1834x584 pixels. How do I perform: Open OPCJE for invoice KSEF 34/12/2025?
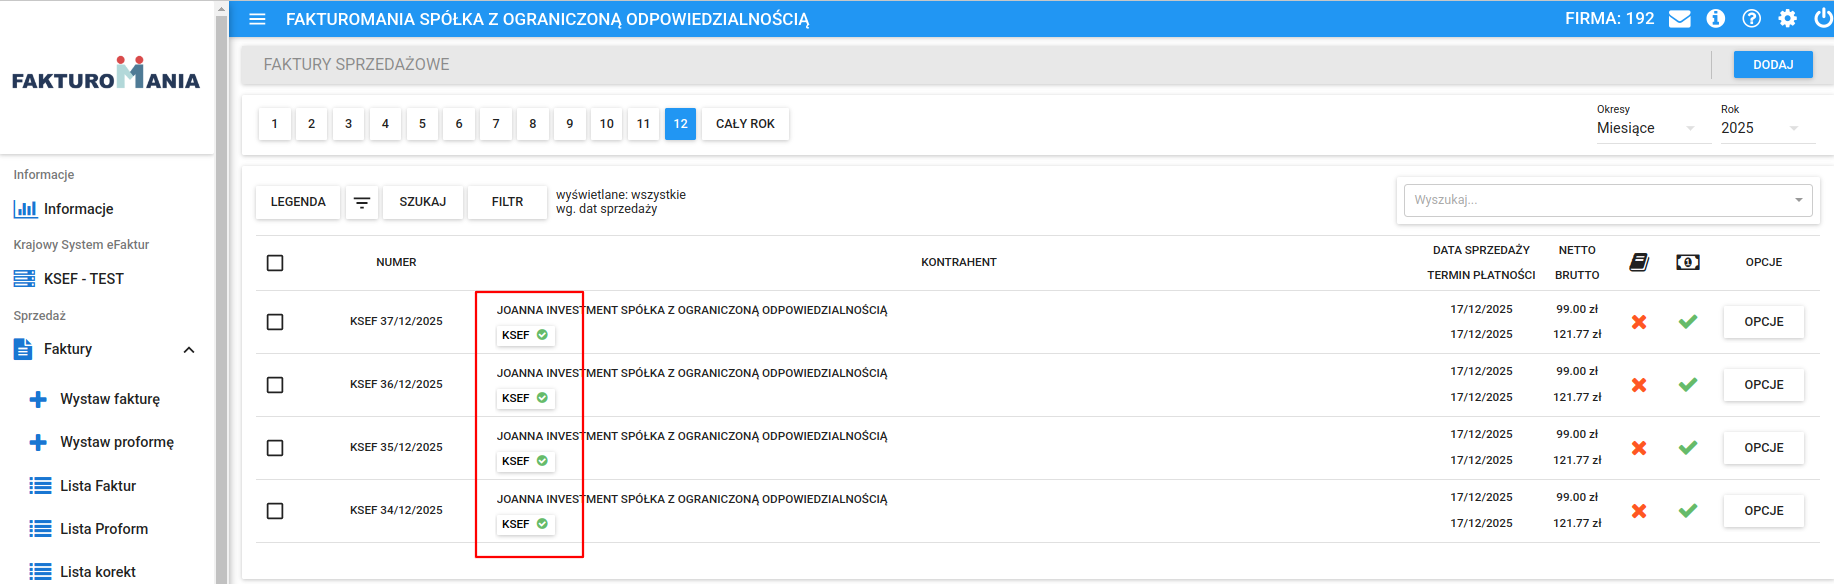tap(1764, 511)
